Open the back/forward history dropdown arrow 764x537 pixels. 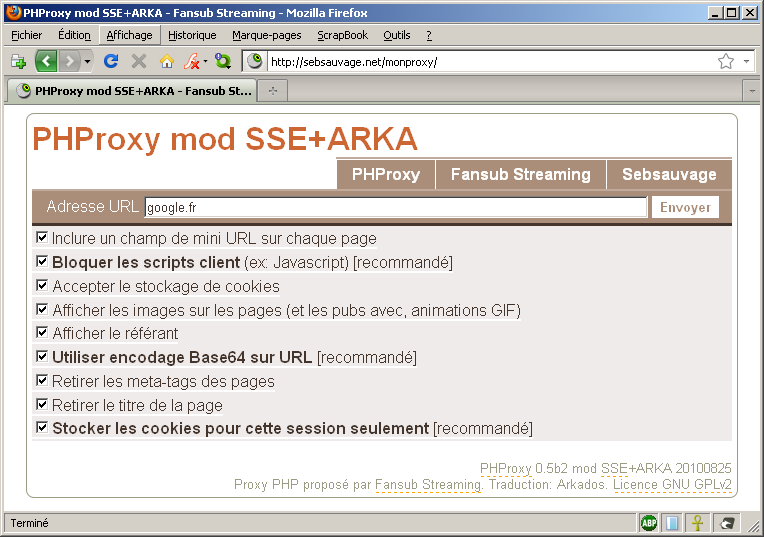click(x=88, y=62)
